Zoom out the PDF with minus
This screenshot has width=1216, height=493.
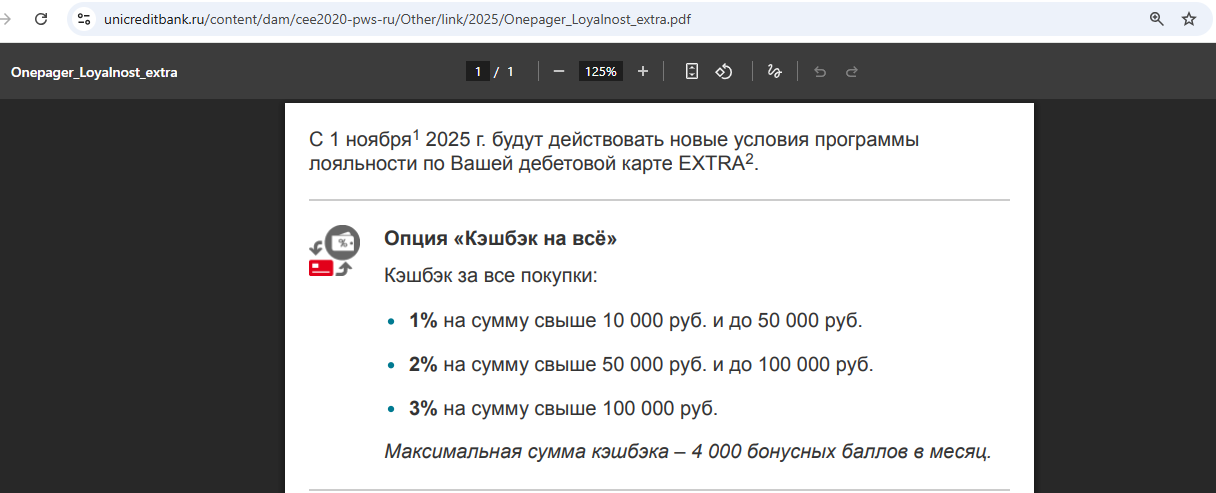click(559, 71)
